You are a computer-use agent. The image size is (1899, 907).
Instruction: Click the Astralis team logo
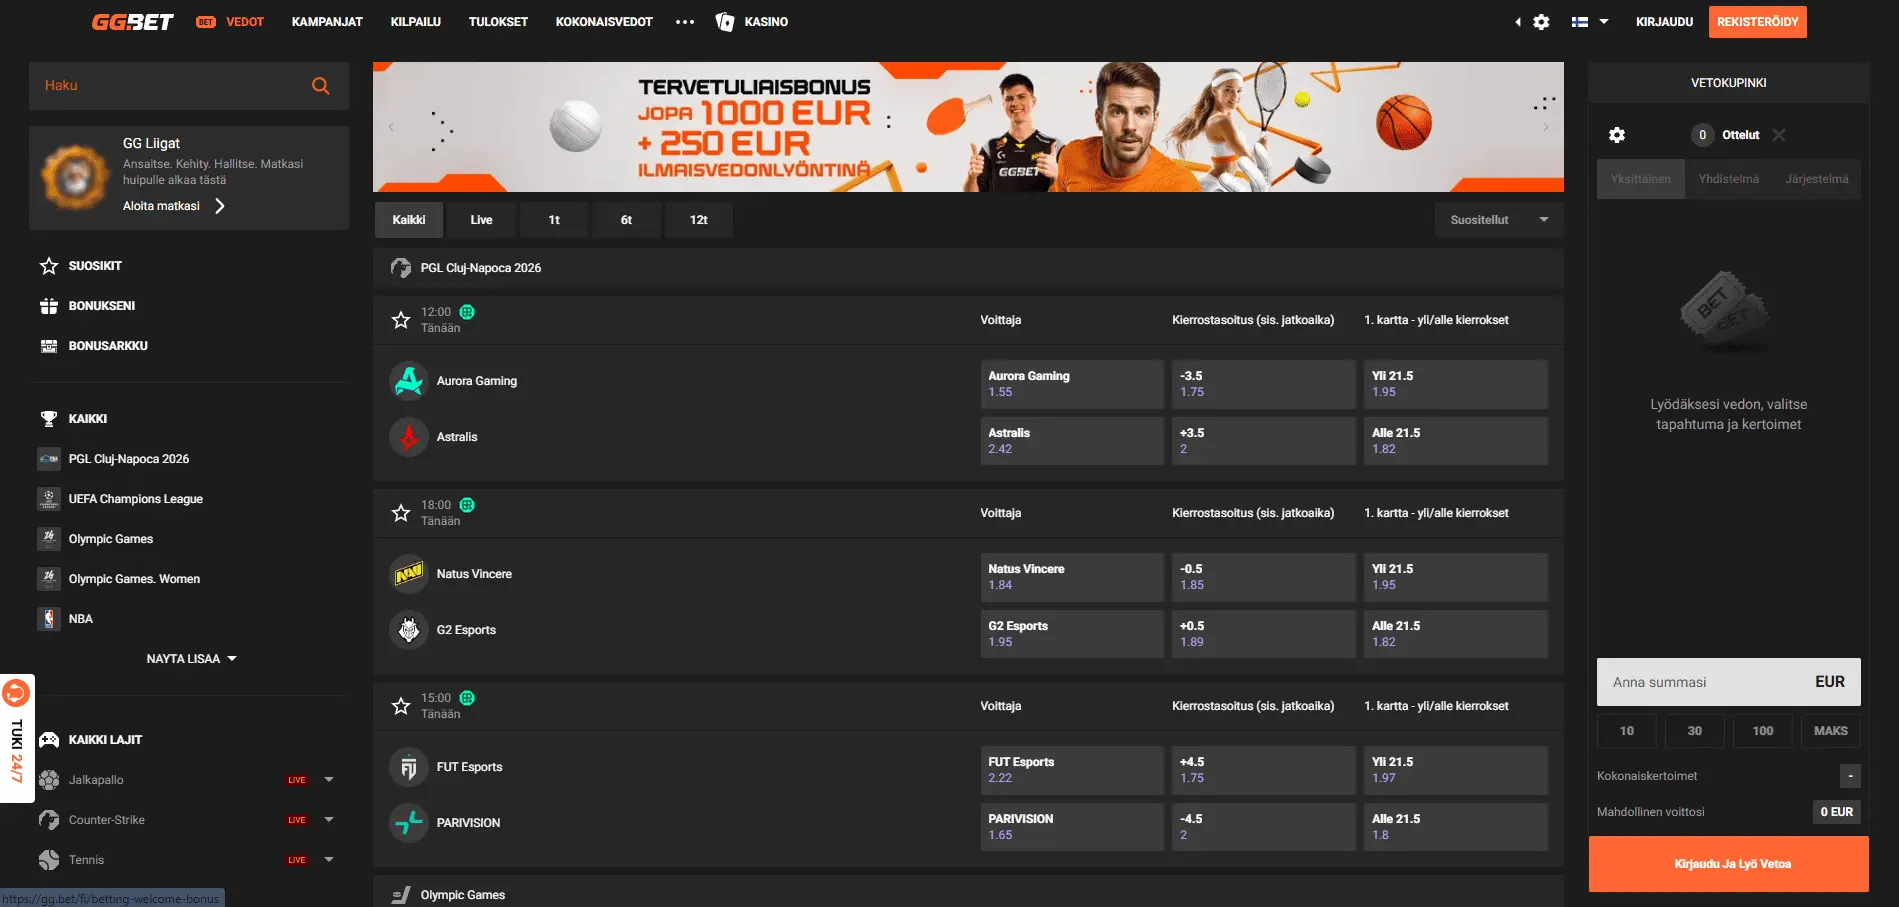pyautogui.click(x=408, y=437)
